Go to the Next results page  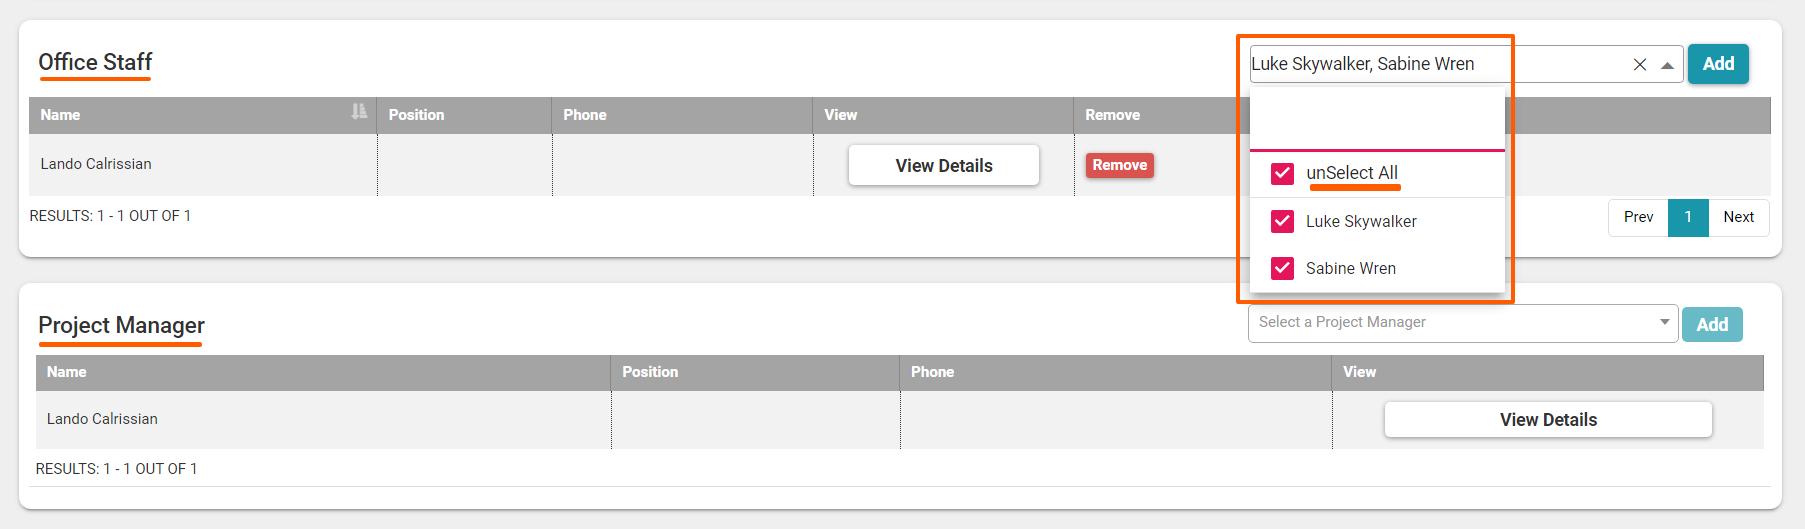[1738, 217]
